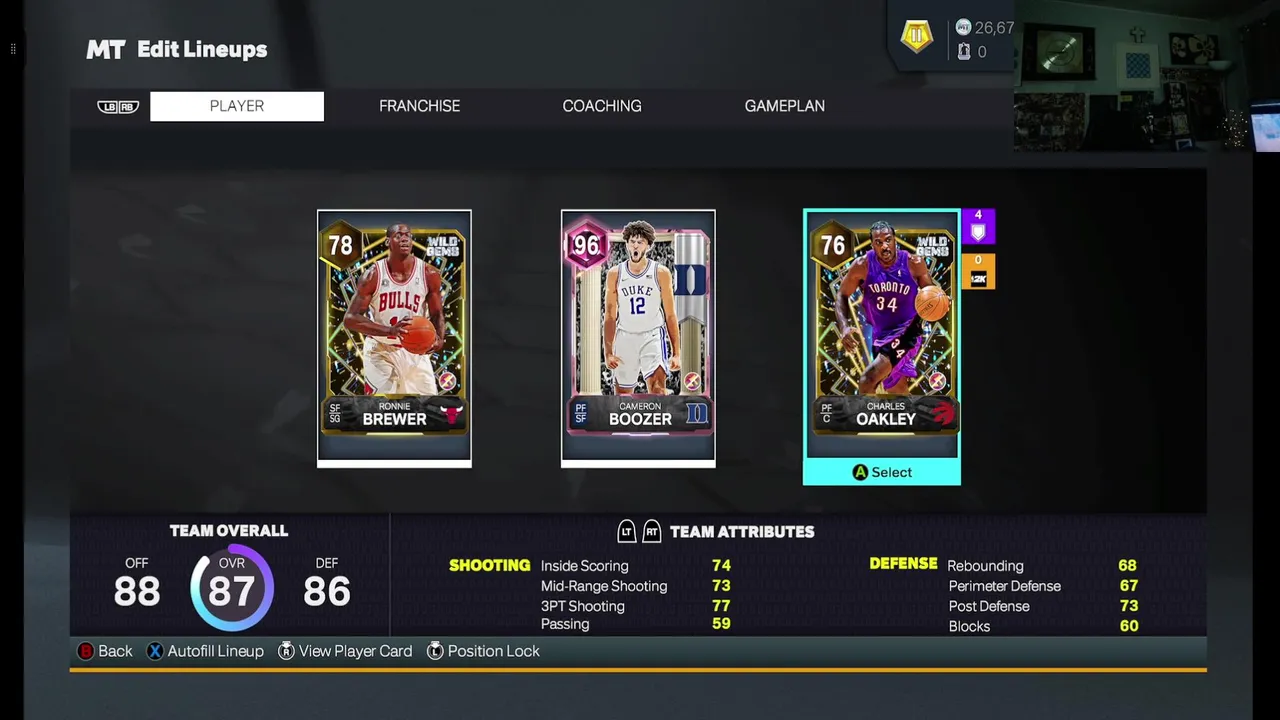Viewport: 1280px width, 720px height.
Task: Click the Bulls logo on Brewer card
Action: click(452, 413)
